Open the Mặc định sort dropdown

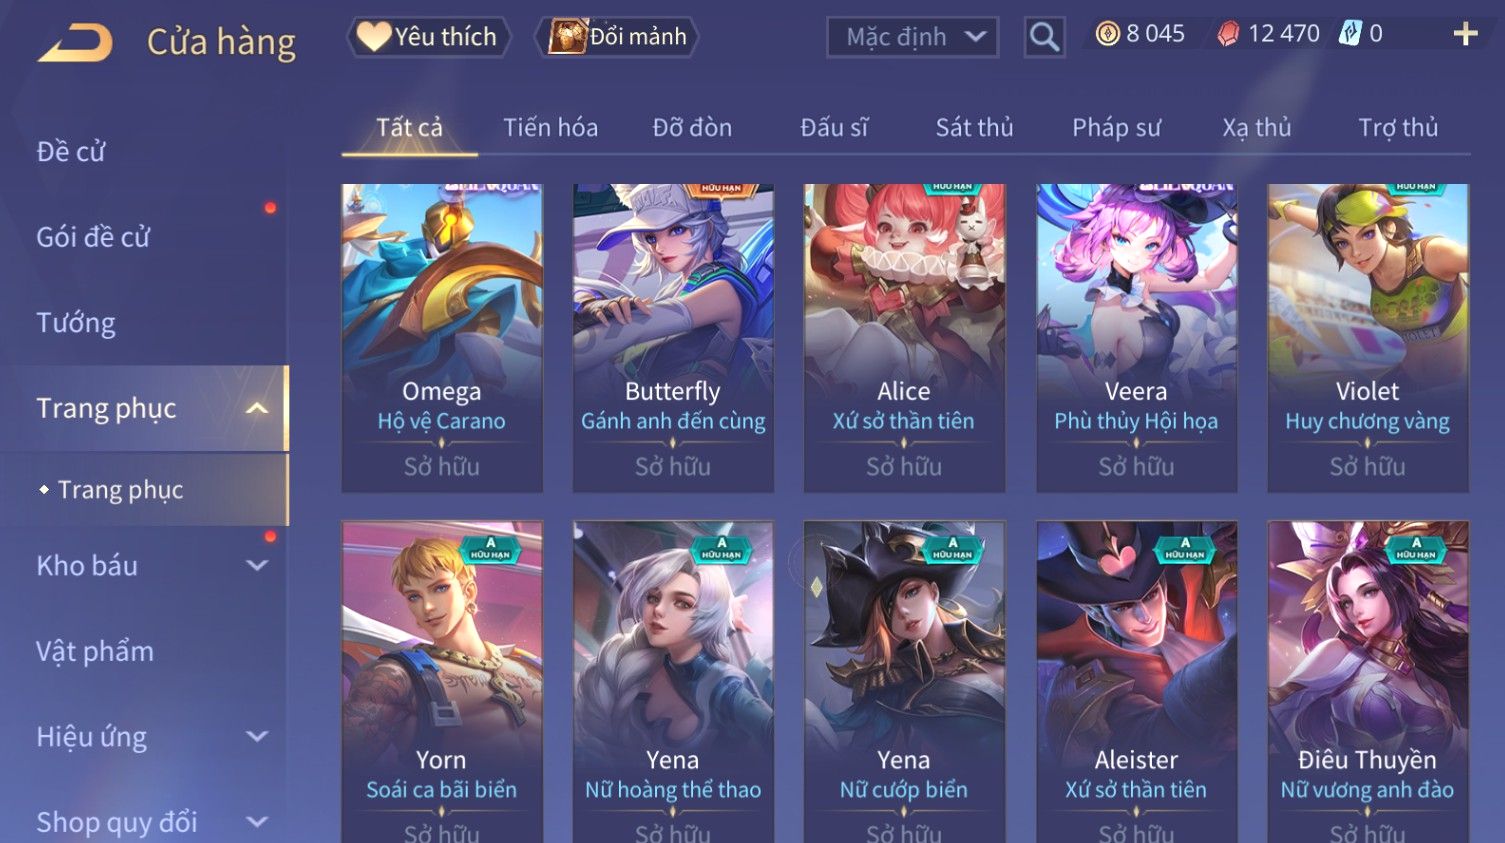pos(912,37)
